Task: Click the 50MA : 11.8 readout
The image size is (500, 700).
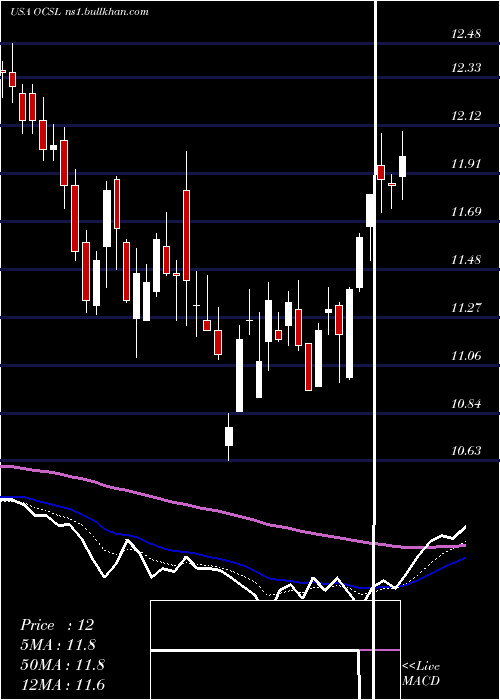Action: coord(62,664)
